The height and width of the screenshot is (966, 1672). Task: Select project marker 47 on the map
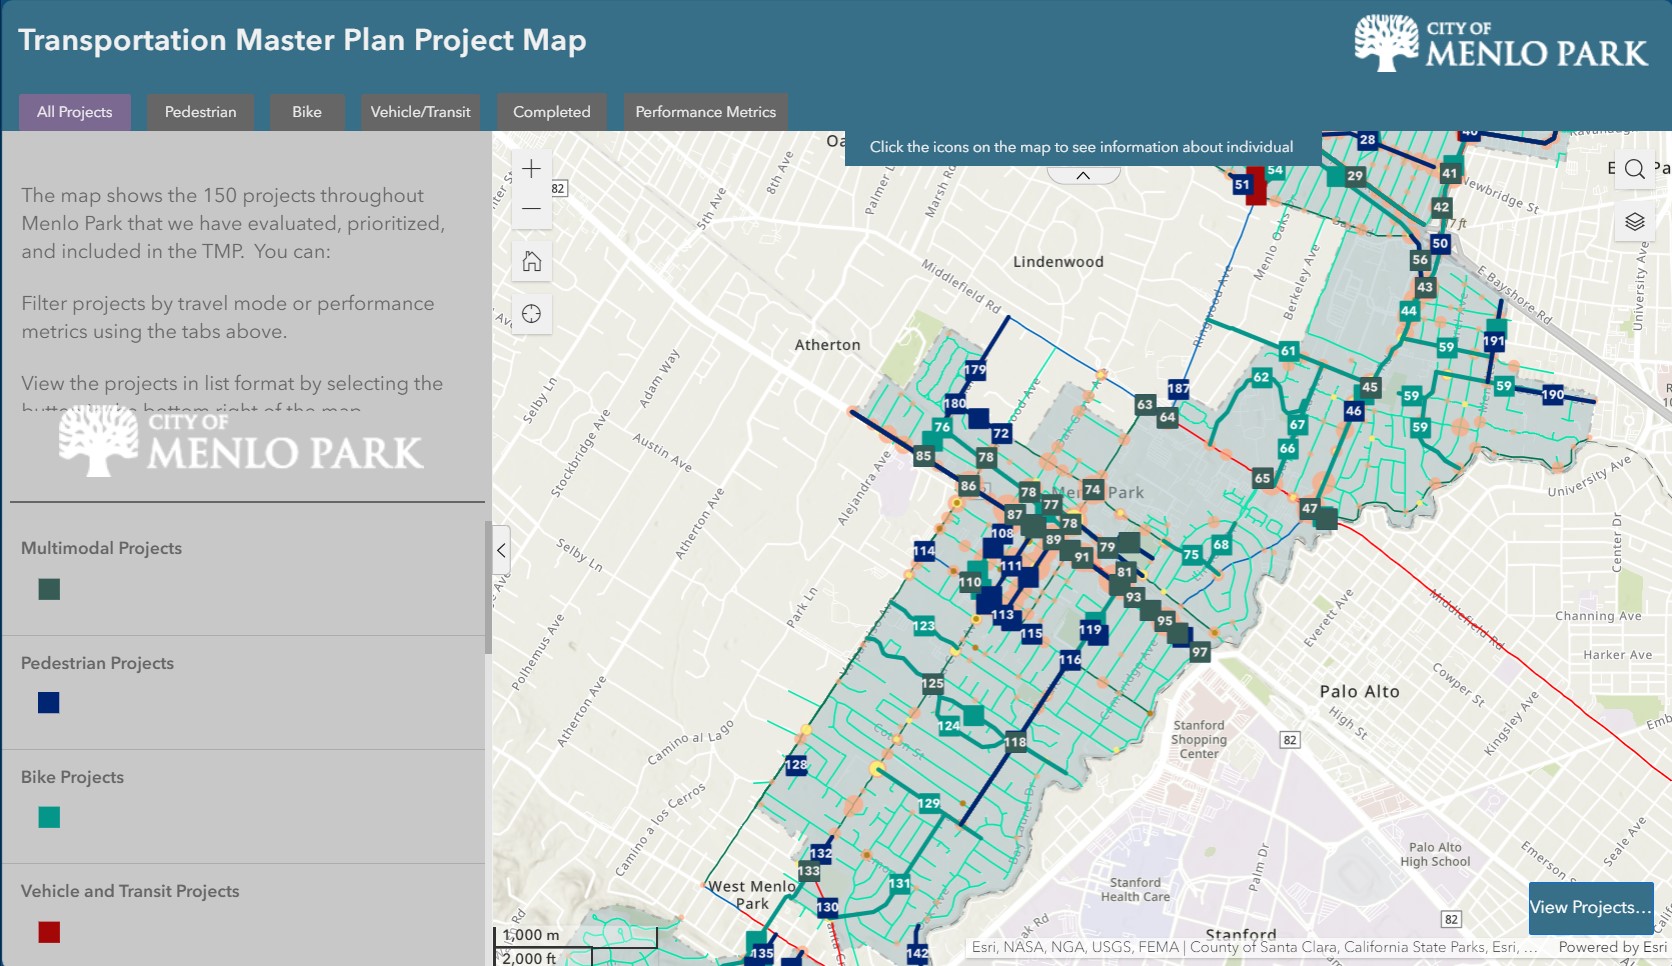[1310, 508]
